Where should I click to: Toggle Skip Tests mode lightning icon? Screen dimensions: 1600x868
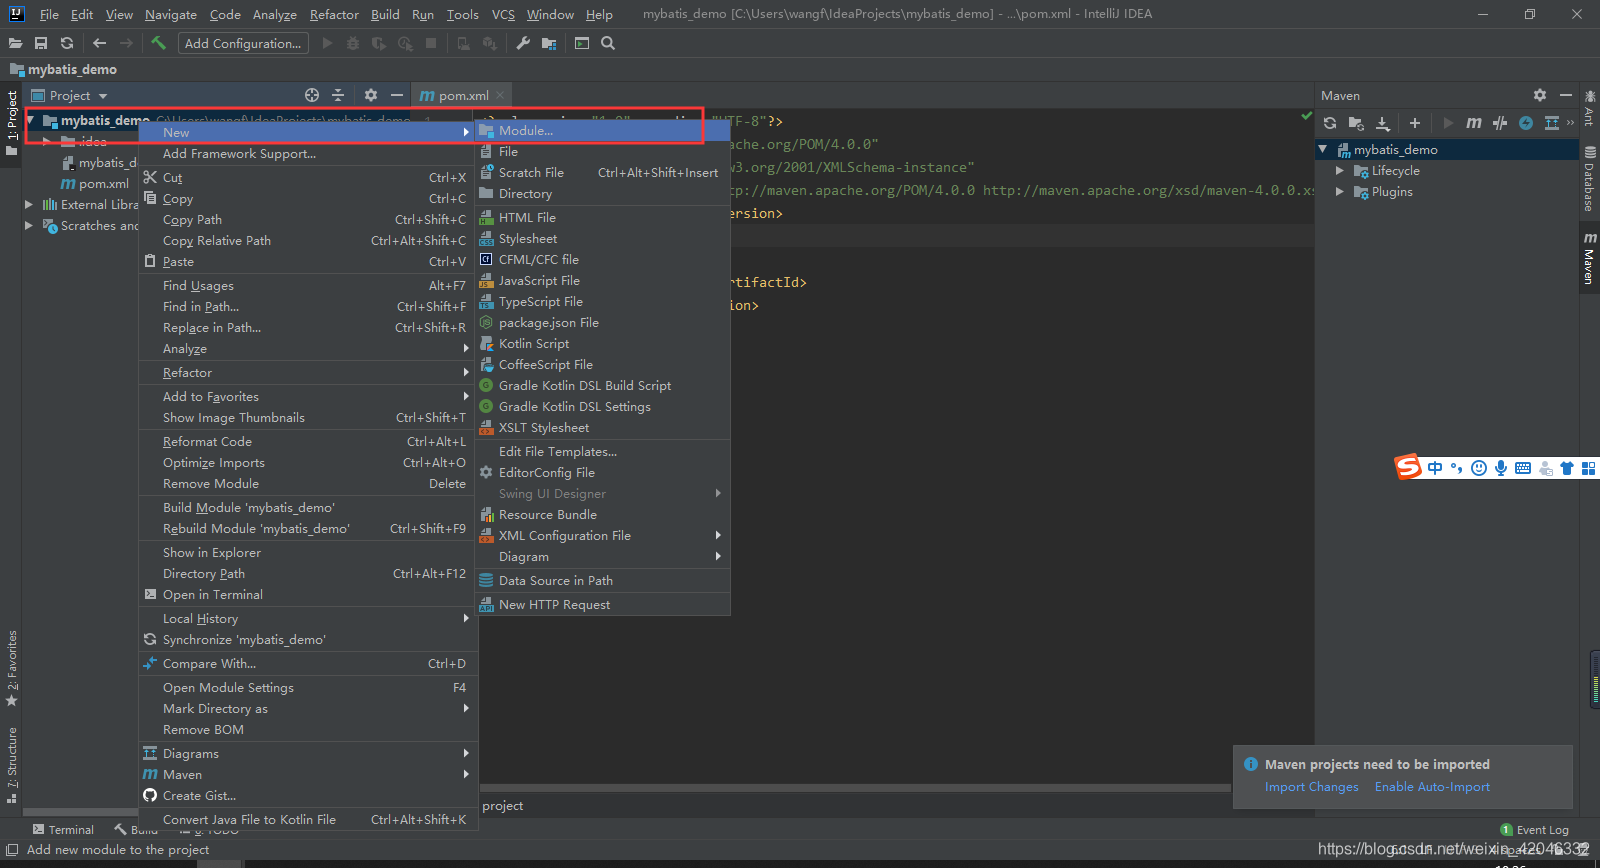pyautogui.click(x=1526, y=123)
